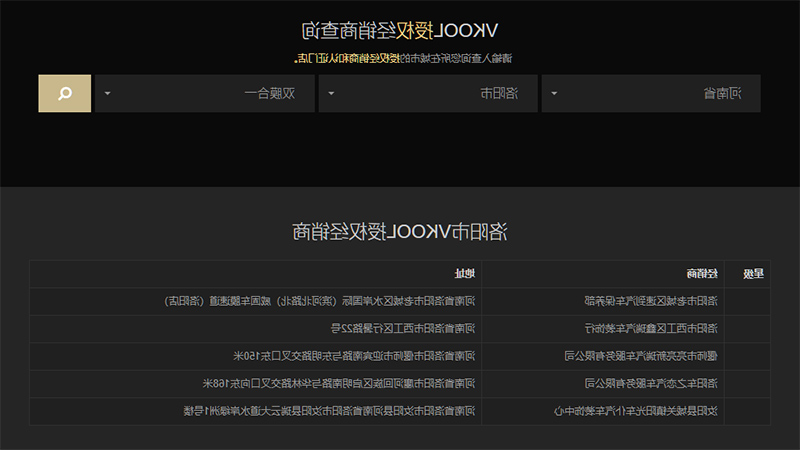Click the 星级 column header

click(753, 274)
